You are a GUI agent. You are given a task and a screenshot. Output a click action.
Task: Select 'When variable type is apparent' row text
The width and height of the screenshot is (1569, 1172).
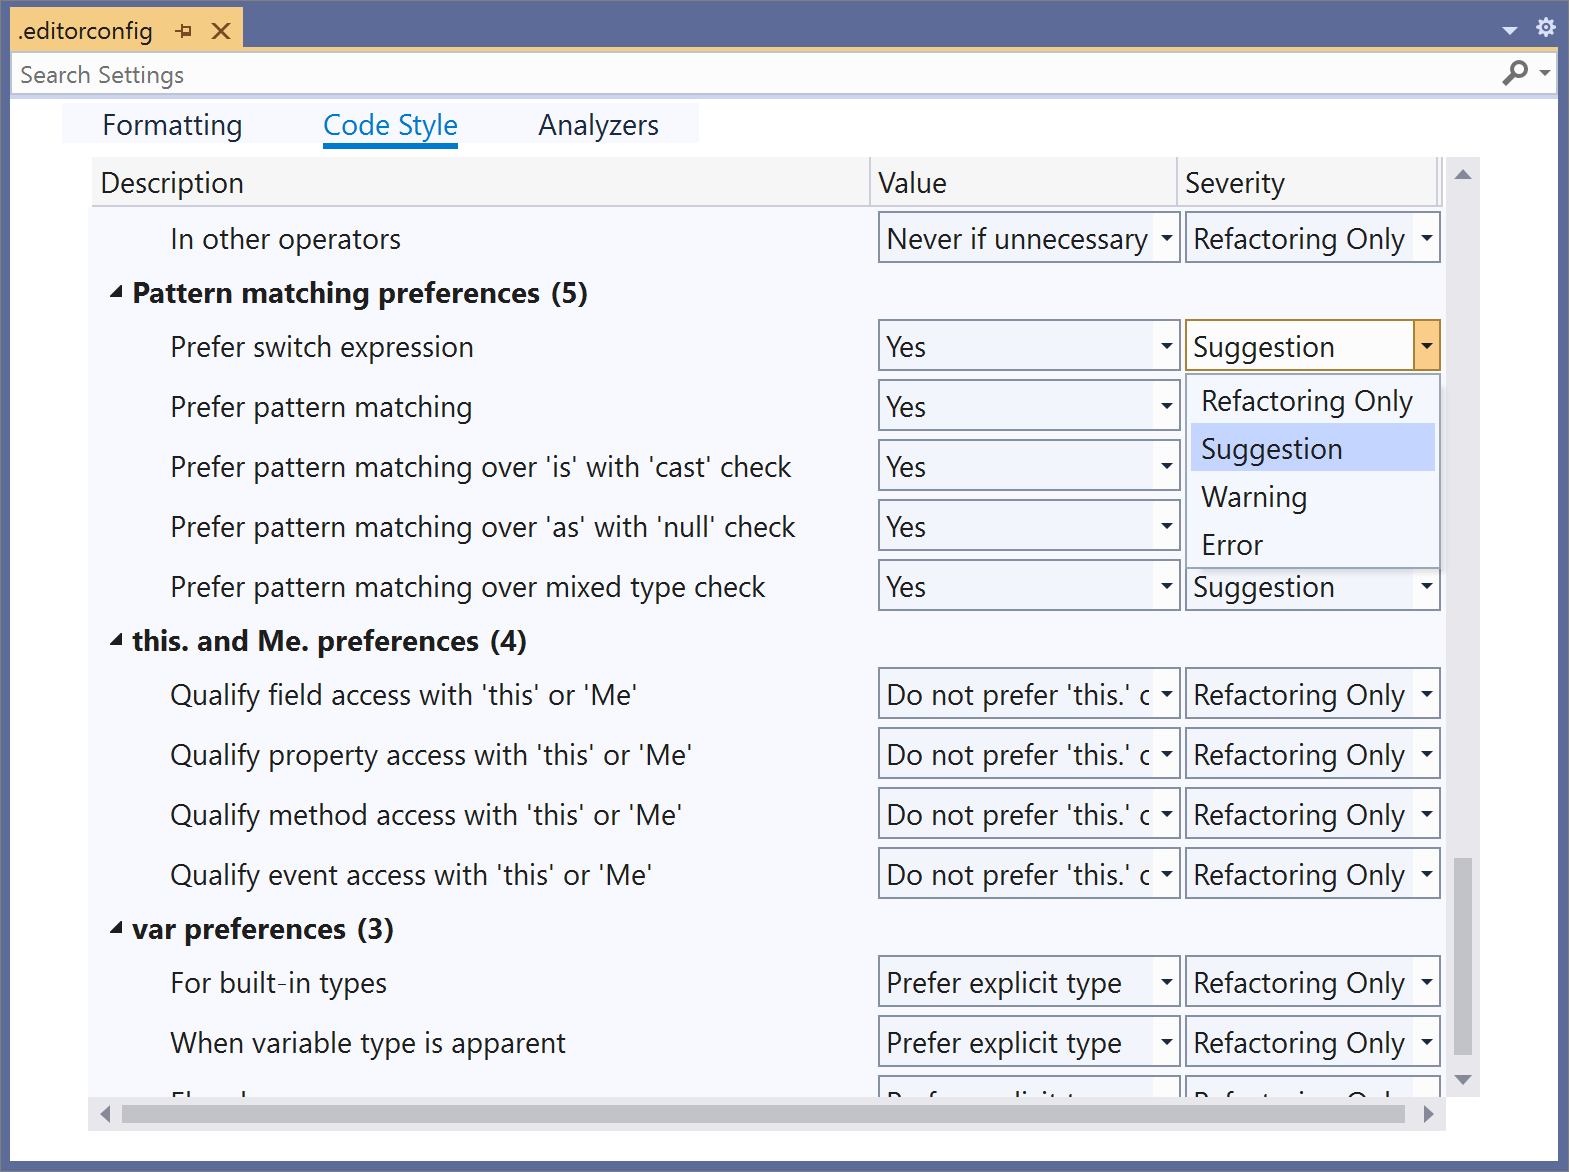coord(368,1043)
